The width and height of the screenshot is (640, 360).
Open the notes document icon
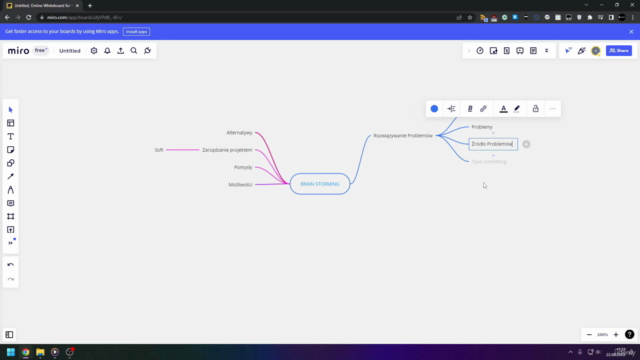(x=533, y=51)
